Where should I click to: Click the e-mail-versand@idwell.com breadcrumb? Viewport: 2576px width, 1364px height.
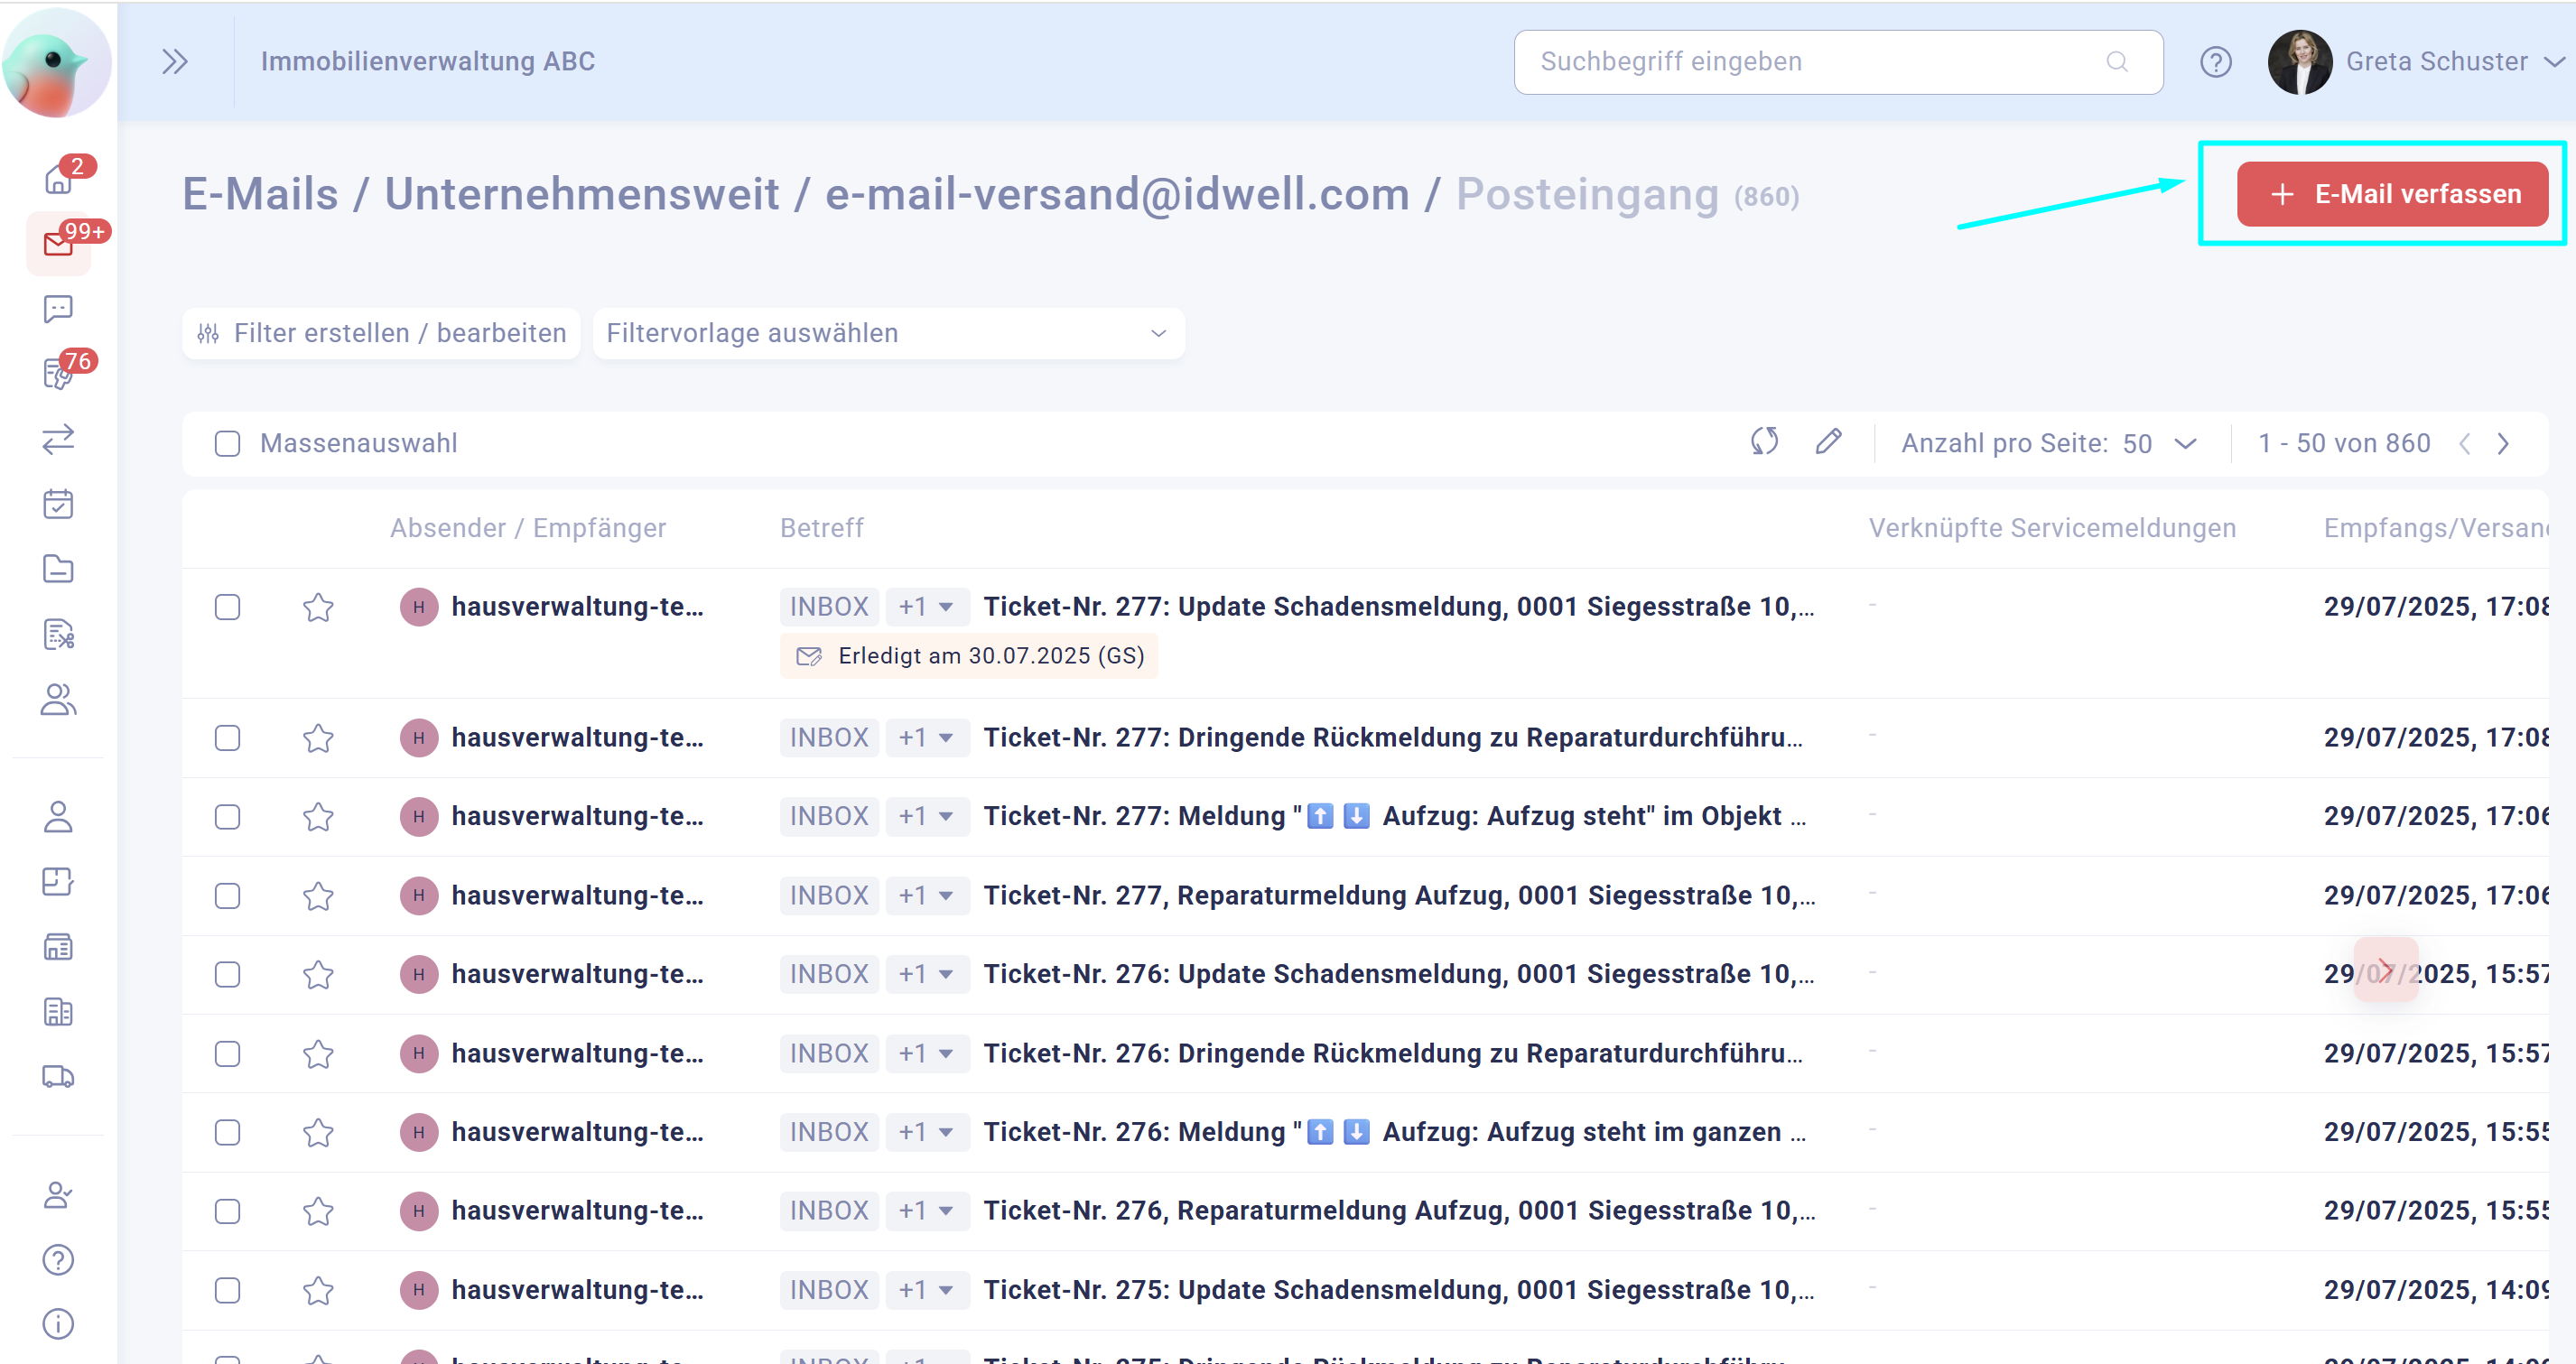pos(1117,194)
